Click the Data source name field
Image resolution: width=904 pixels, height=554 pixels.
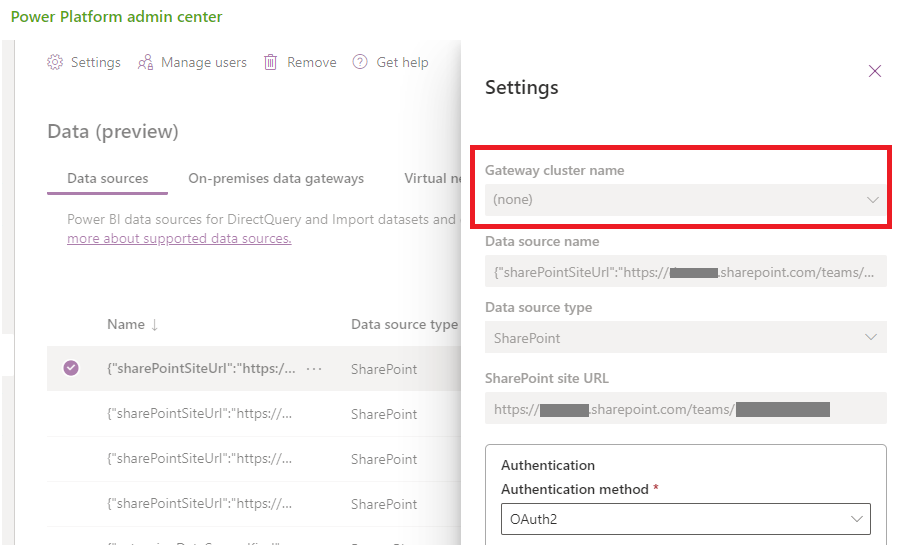point(685,272)
